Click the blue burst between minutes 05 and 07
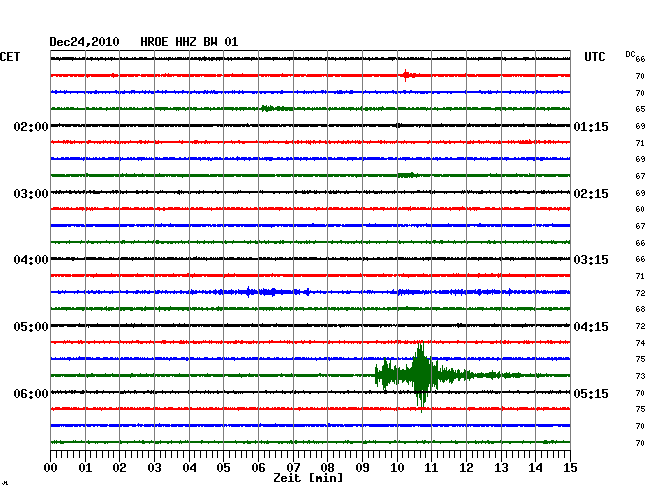Image resolution: width=650 pixels, height=494 pixels. coord(263,292)
